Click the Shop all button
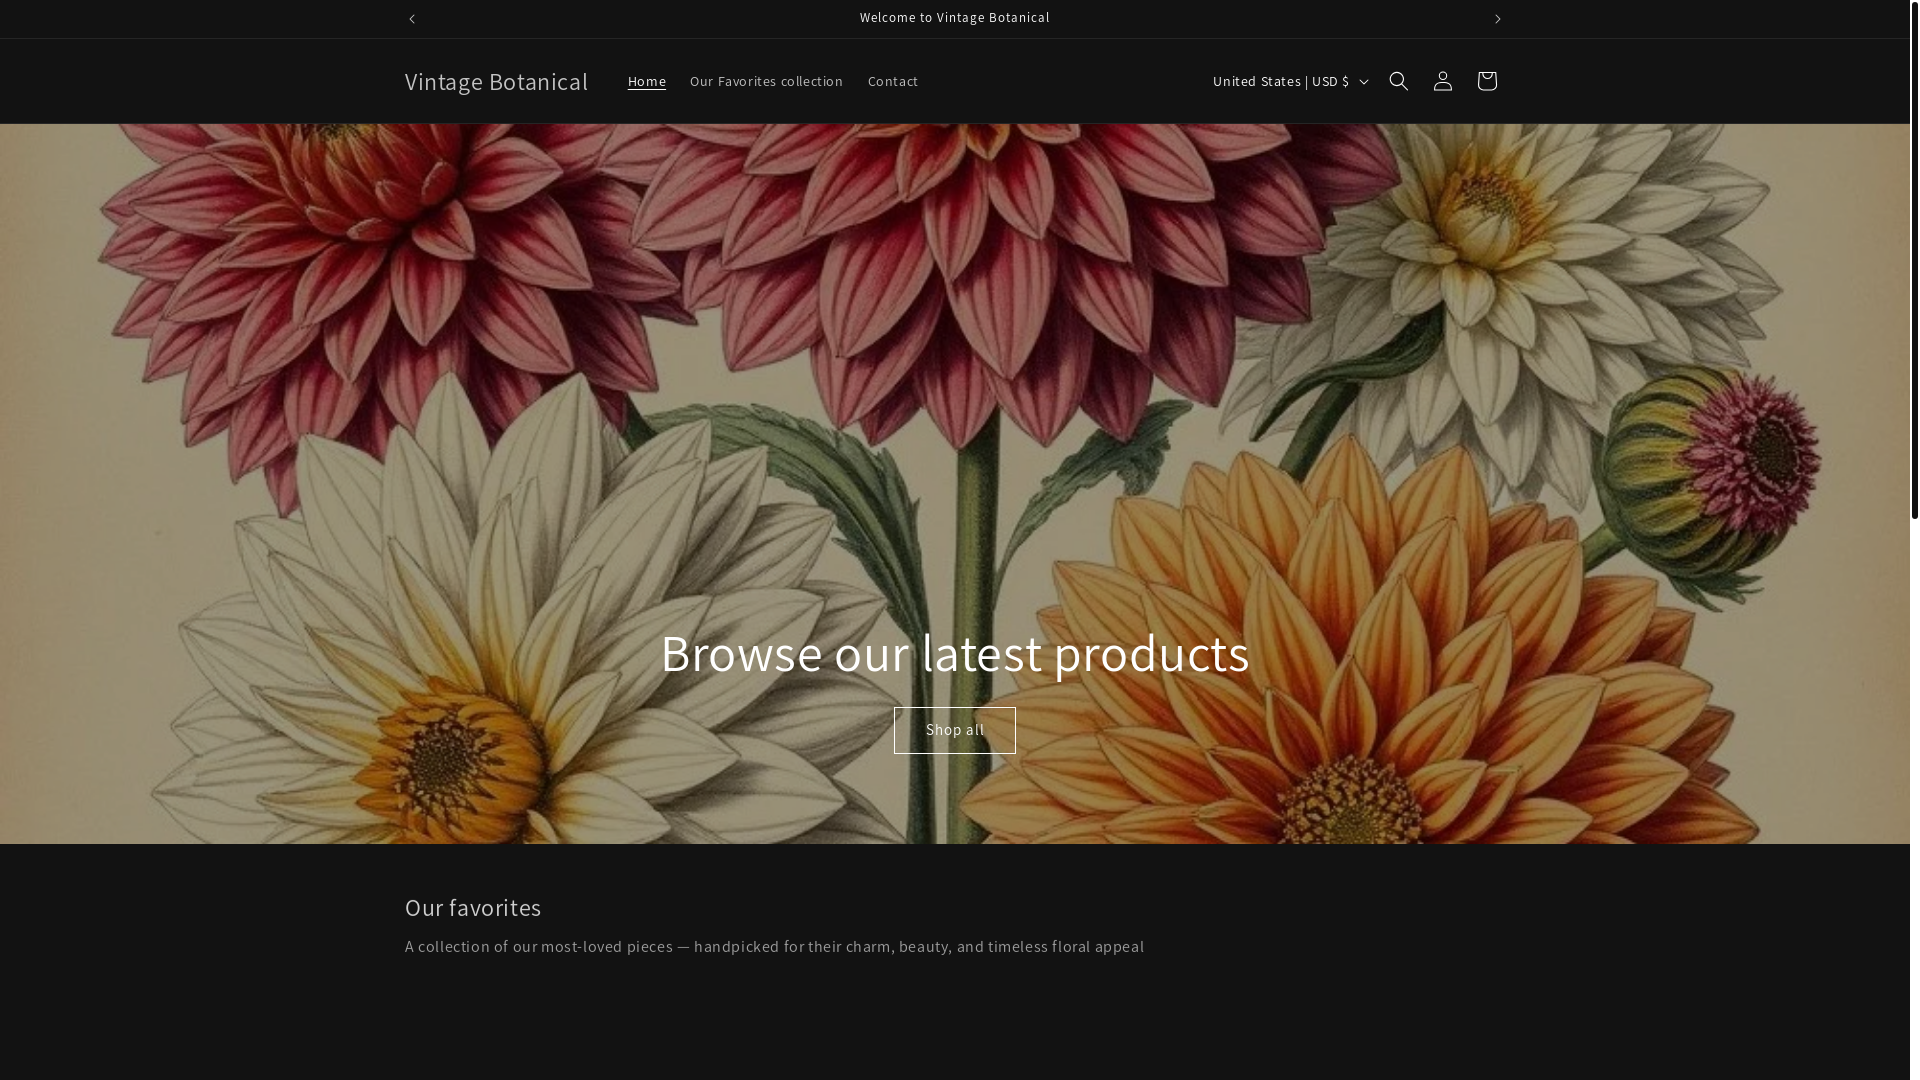The image size is (1920, 1080). 954,730
